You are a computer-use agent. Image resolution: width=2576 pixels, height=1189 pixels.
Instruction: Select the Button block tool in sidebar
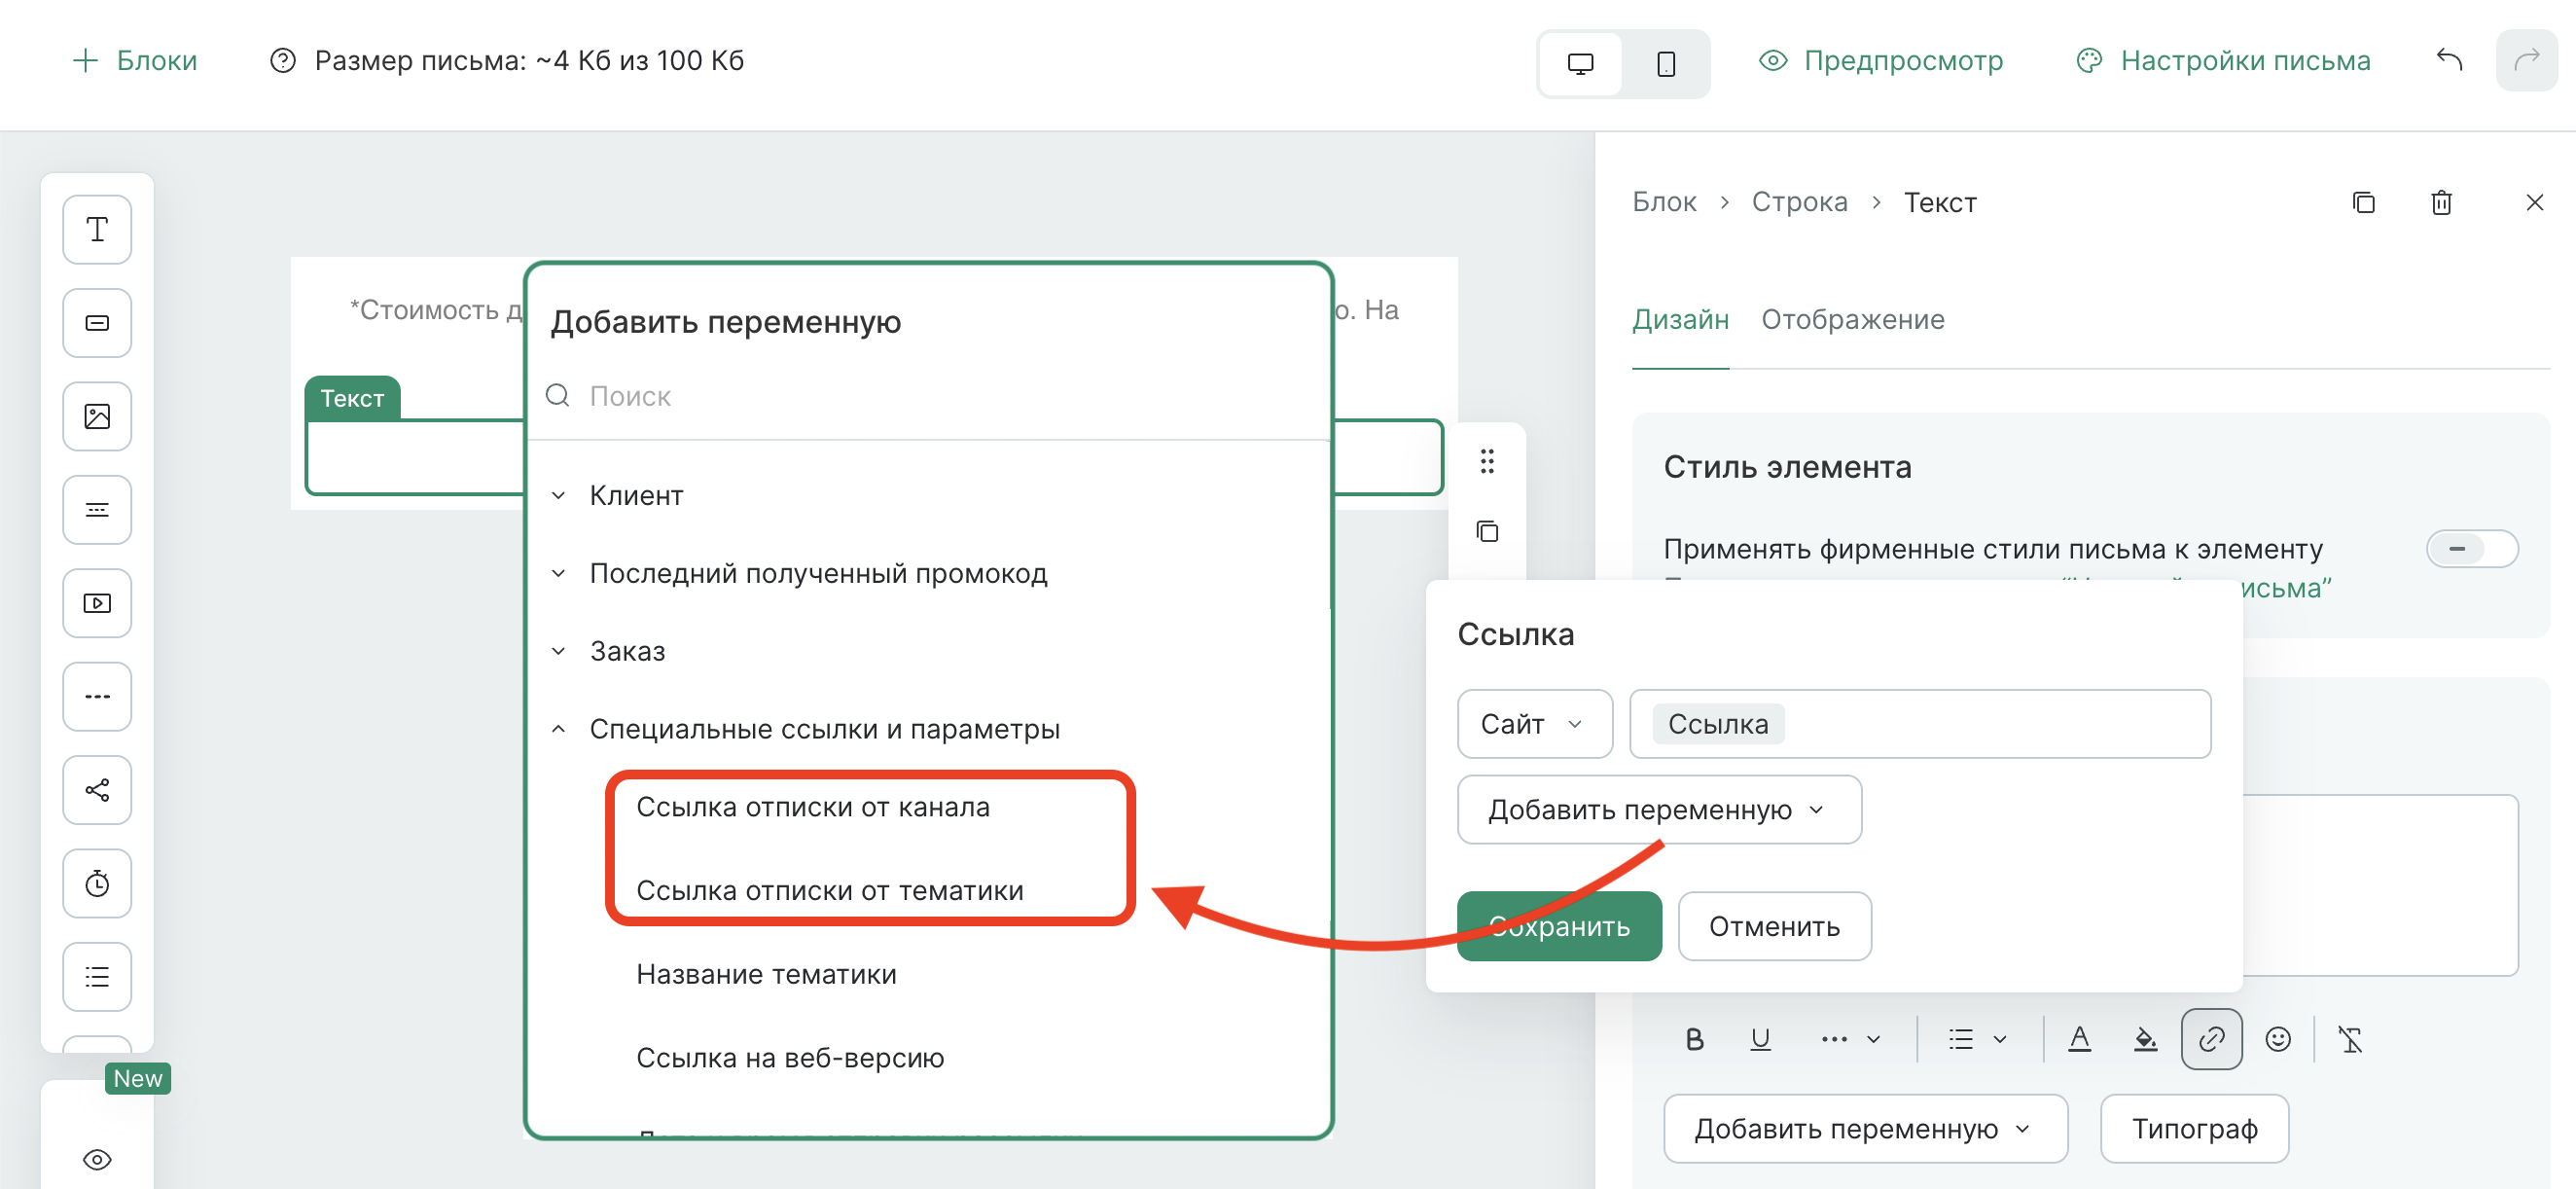97,323
